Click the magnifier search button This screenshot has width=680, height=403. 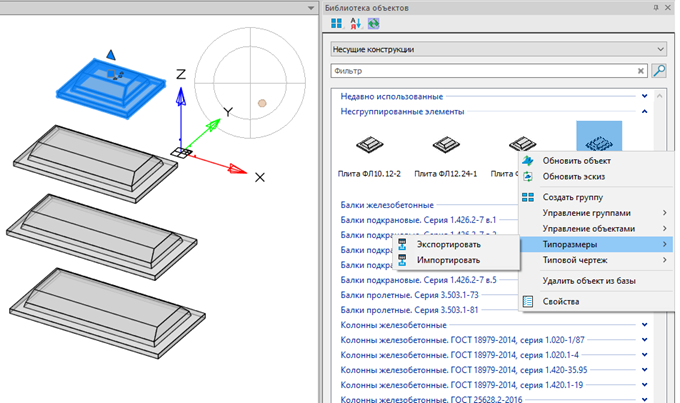(x=659, y=71)
